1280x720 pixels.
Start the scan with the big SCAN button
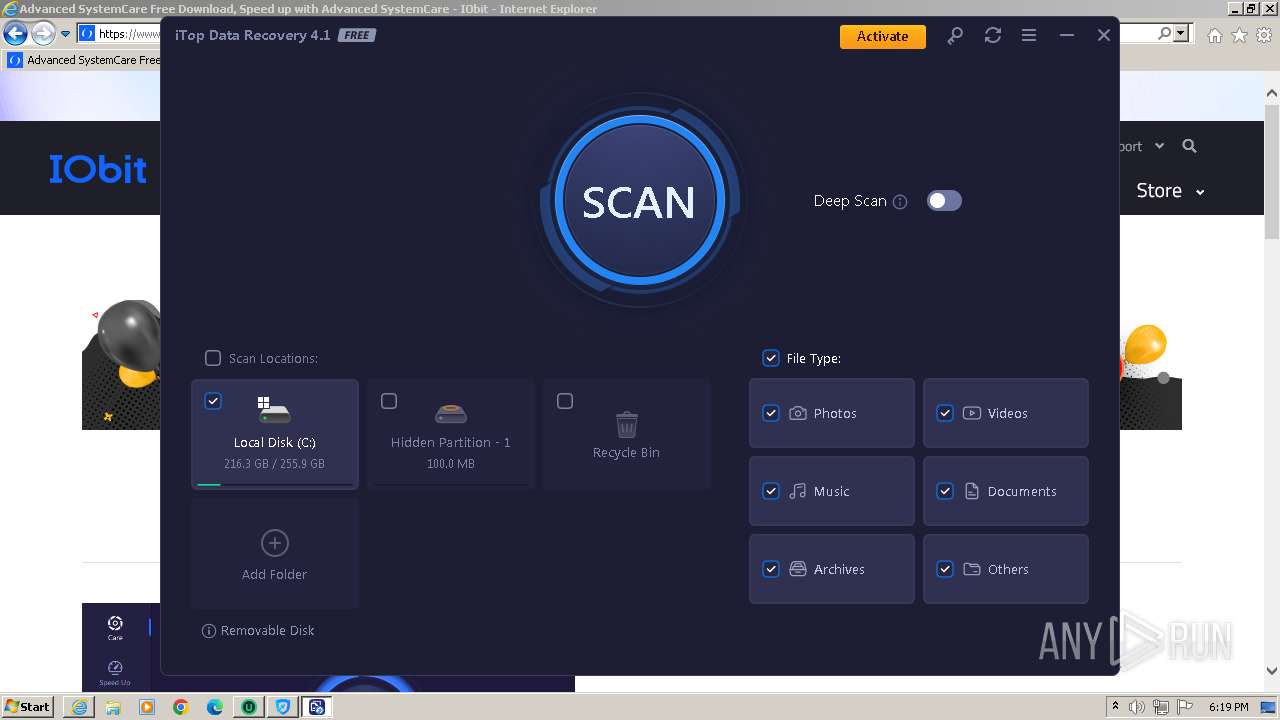click(638, 201)
